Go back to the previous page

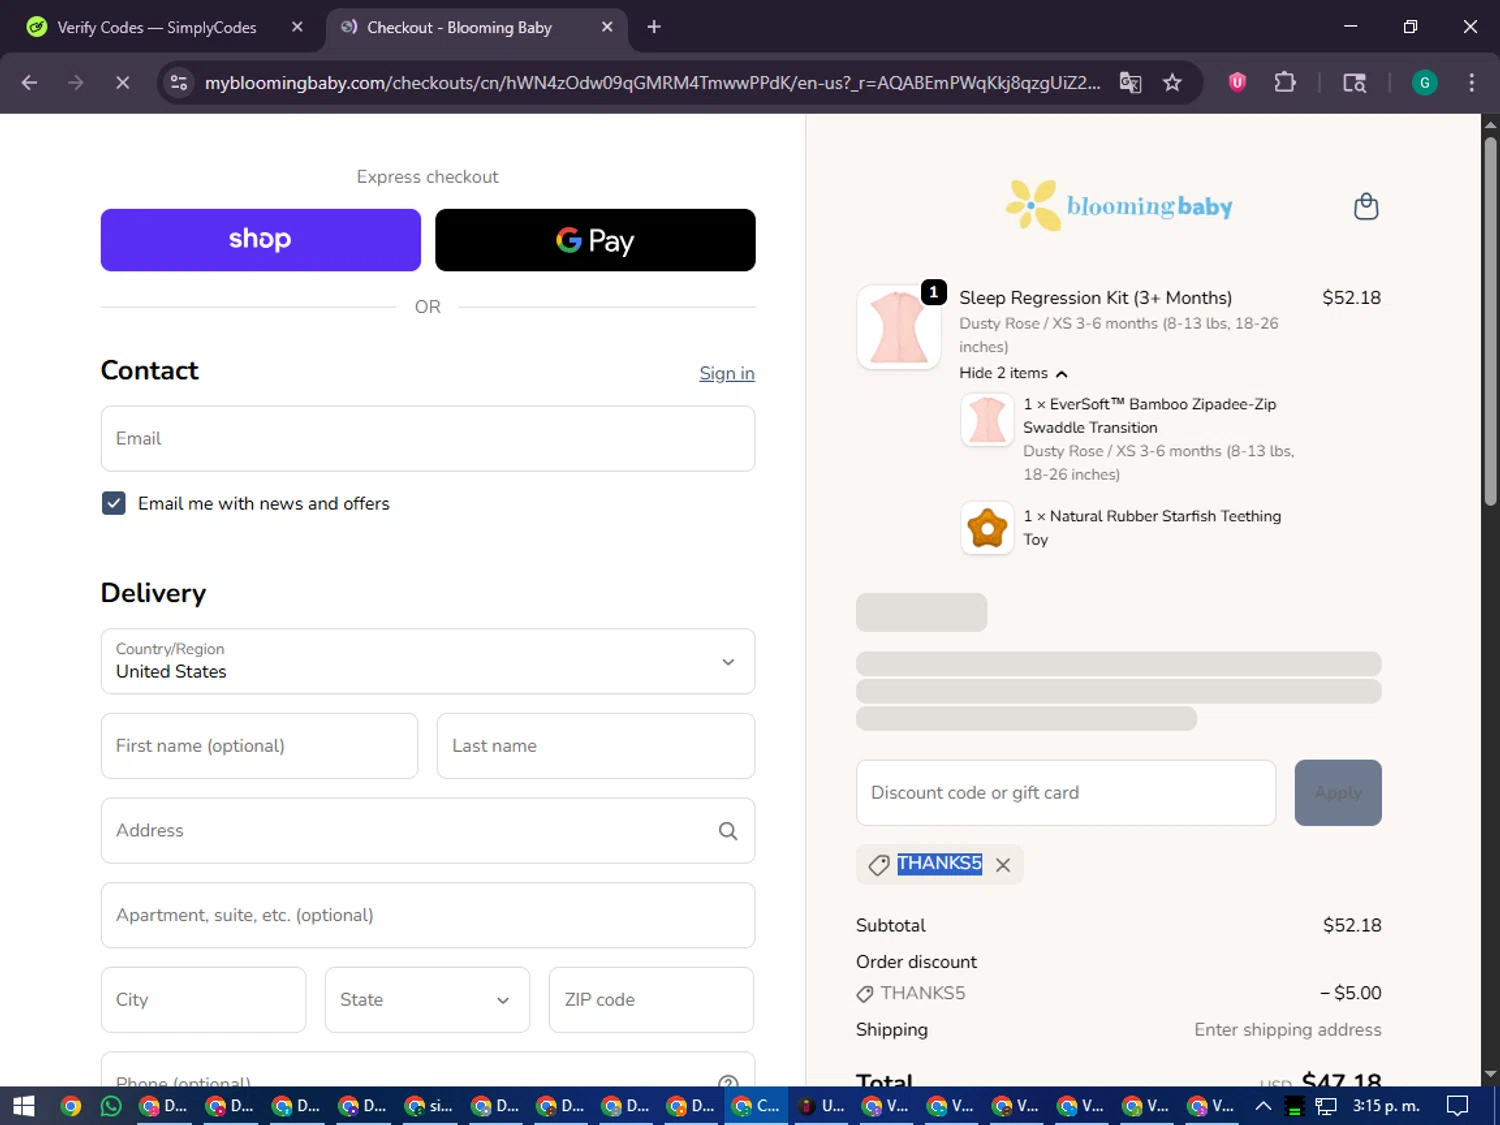coord(29,83)
